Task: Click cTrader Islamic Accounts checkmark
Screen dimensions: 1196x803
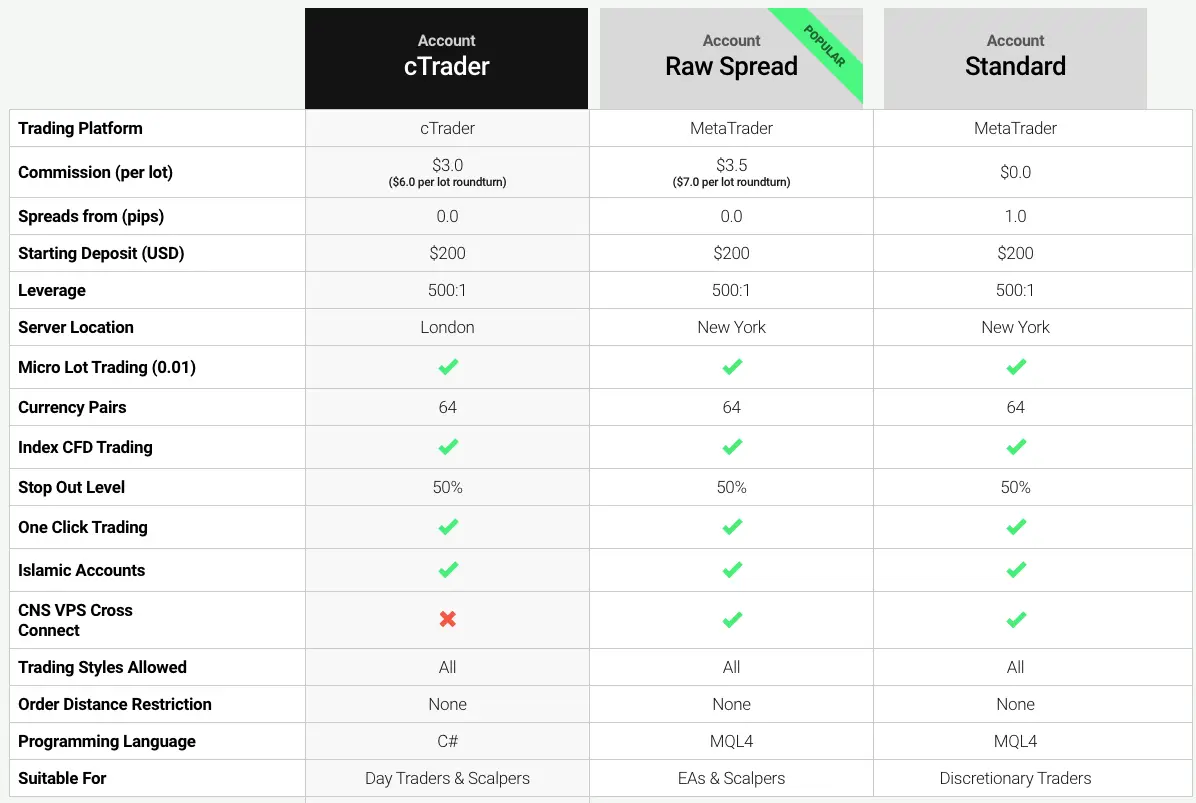Action: [x=448, y=570]
